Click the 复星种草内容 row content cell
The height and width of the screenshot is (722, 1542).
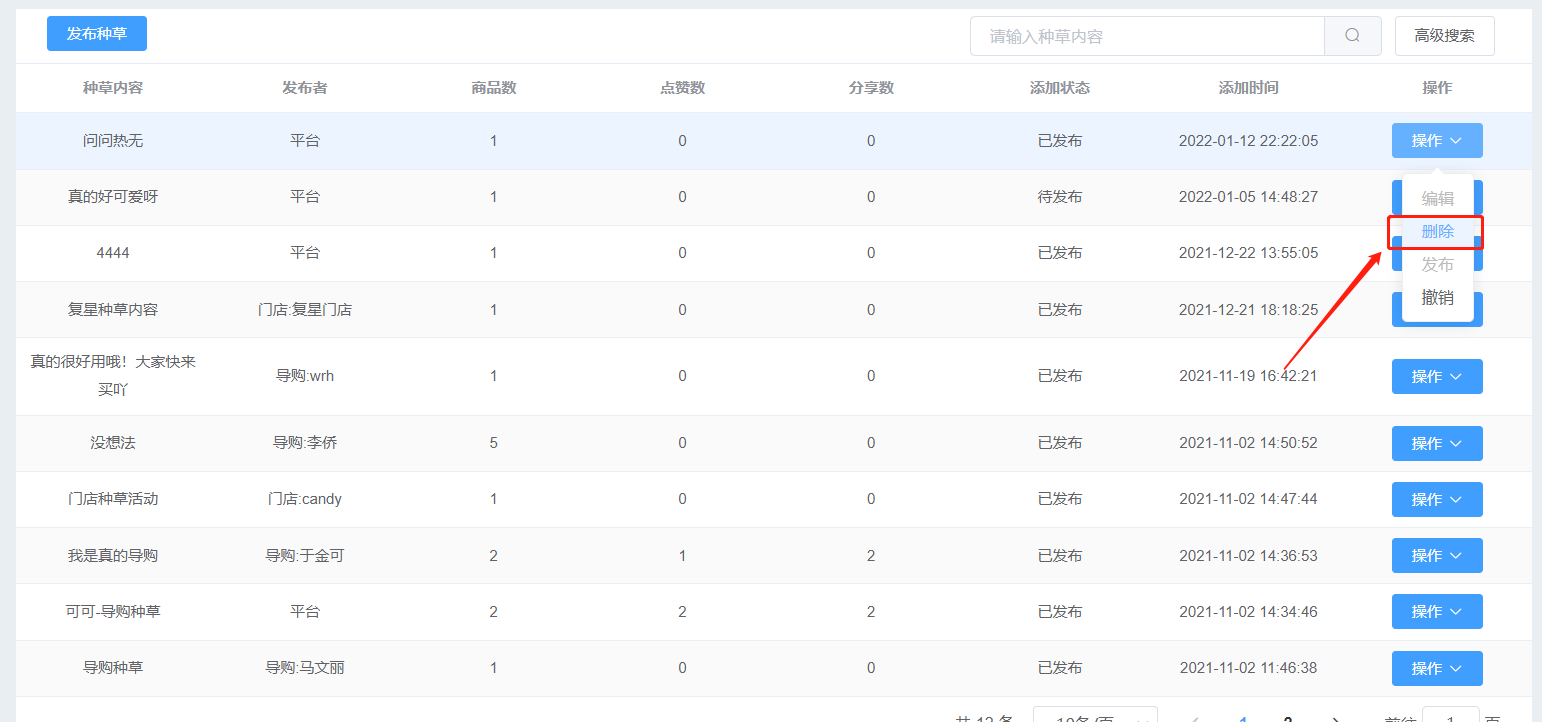point(113,310)
